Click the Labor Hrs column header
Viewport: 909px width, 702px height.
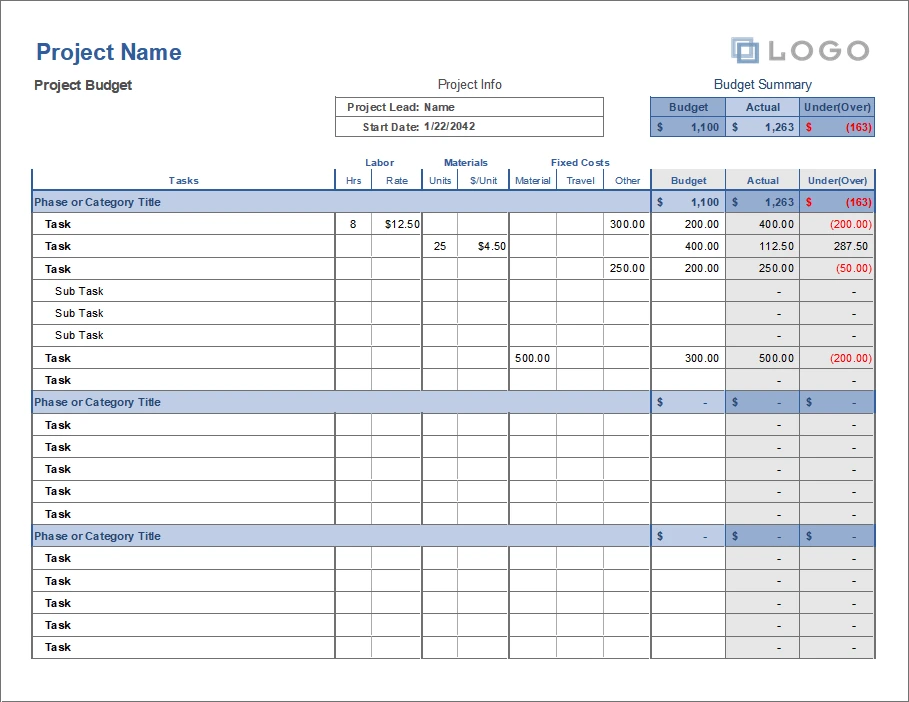click(x=352, y=180)
